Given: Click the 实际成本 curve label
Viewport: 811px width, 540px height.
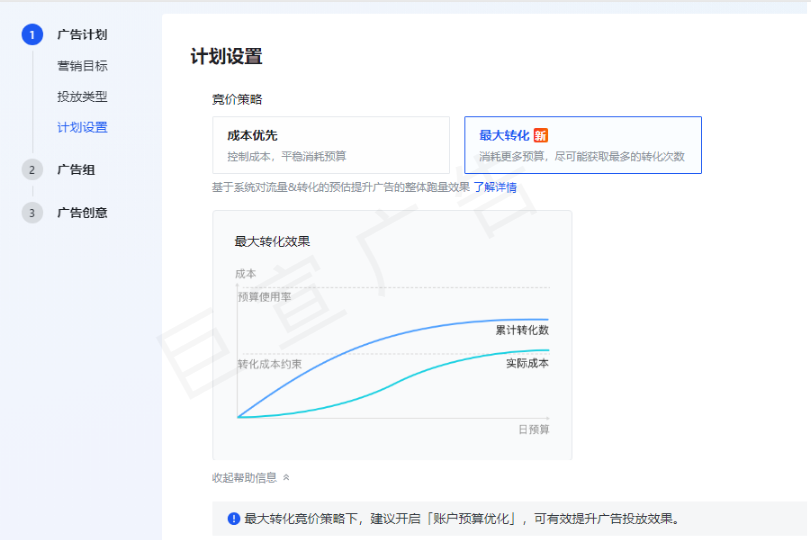Looking at the screenshot, I should click(527, 363).
